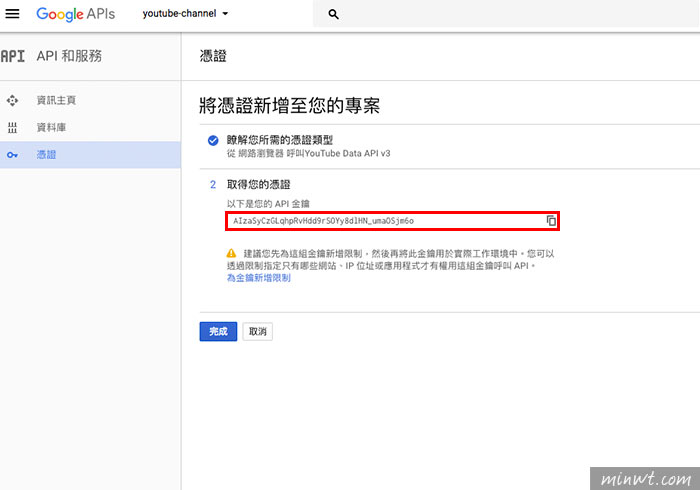Click the API 和服務 sidebar heading
This screenshot has height=490, width=700.
coord(69,56)
